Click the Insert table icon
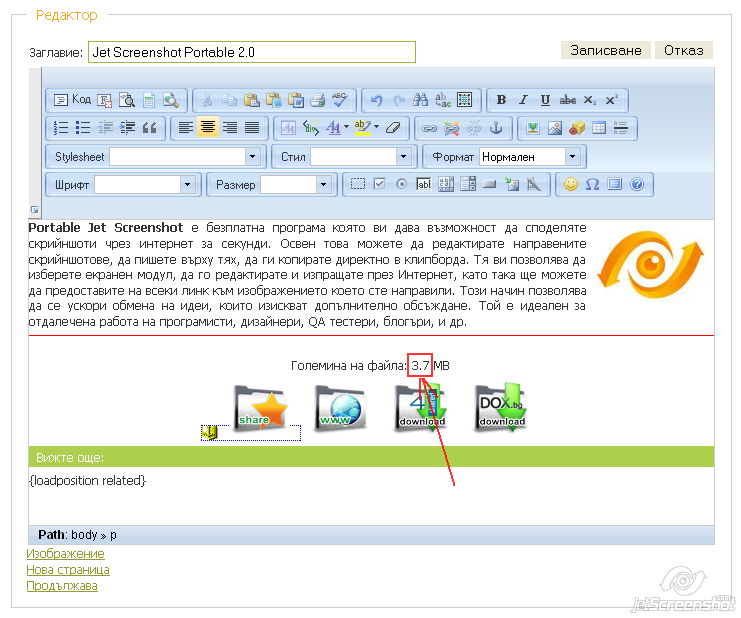The height and width of the screenshot is (618, 741). pos(599,128)
